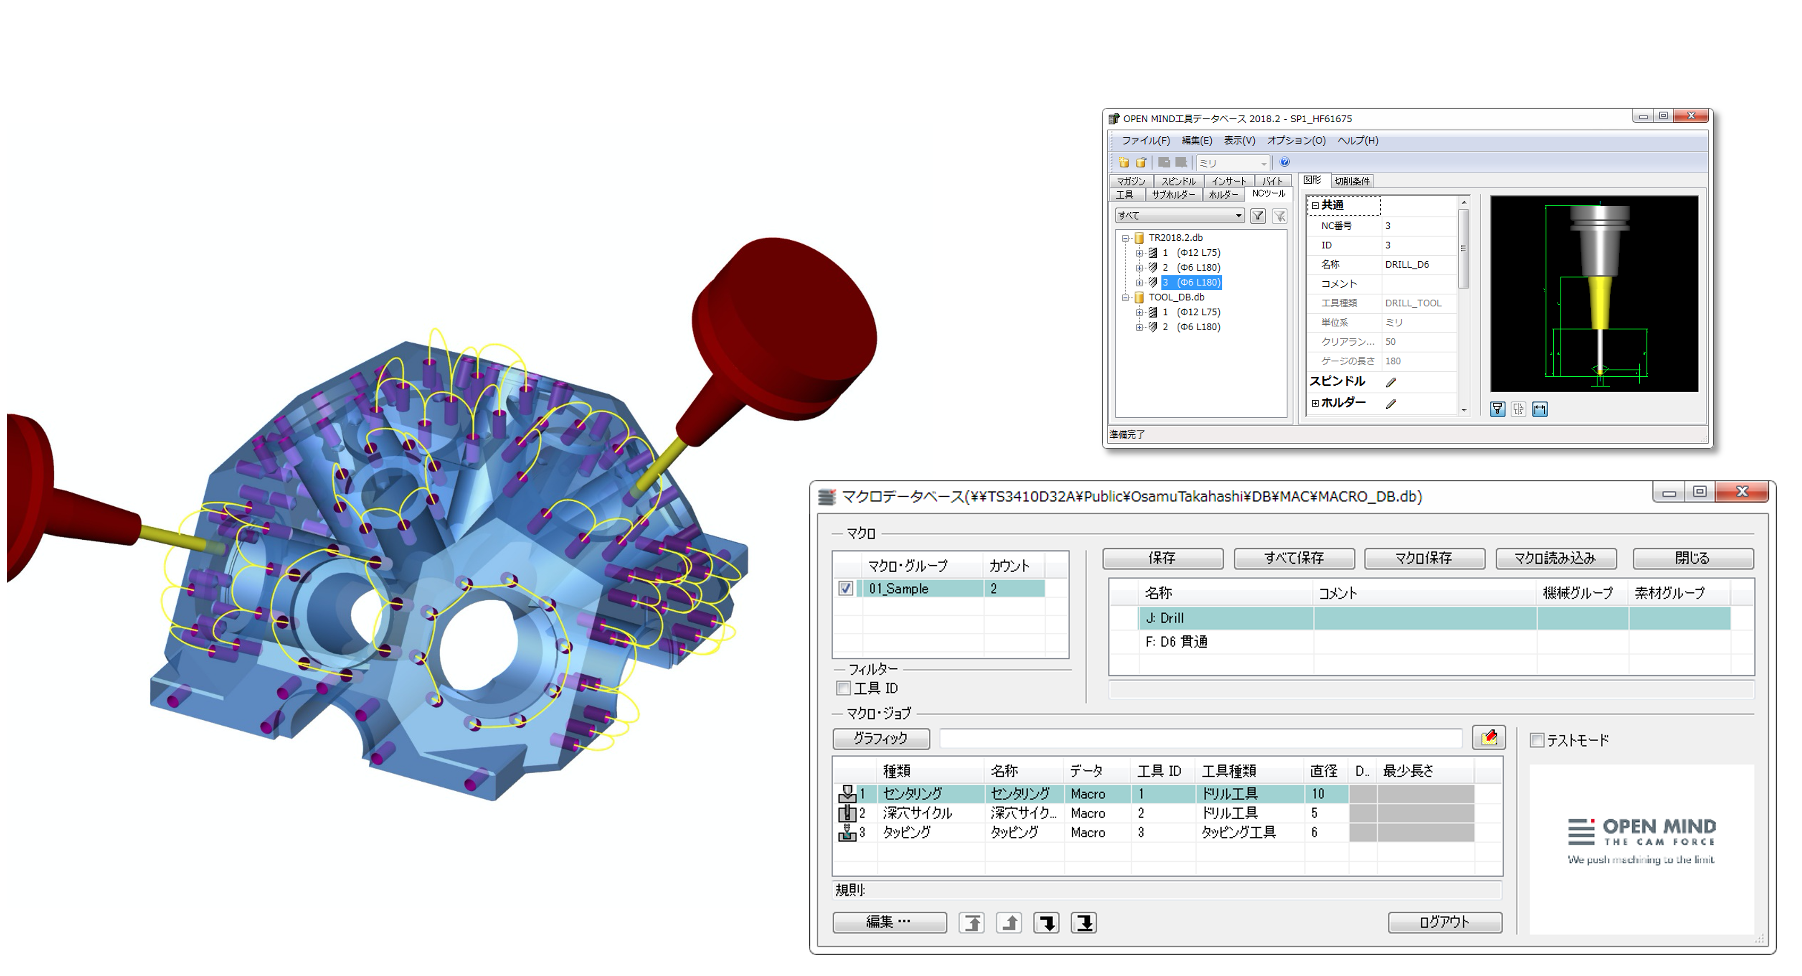Select tool 2 (Φ6 L180) under TOOL_DB.db
The width and height of the screenshot is (1802, 976).
pos(1190,327)
